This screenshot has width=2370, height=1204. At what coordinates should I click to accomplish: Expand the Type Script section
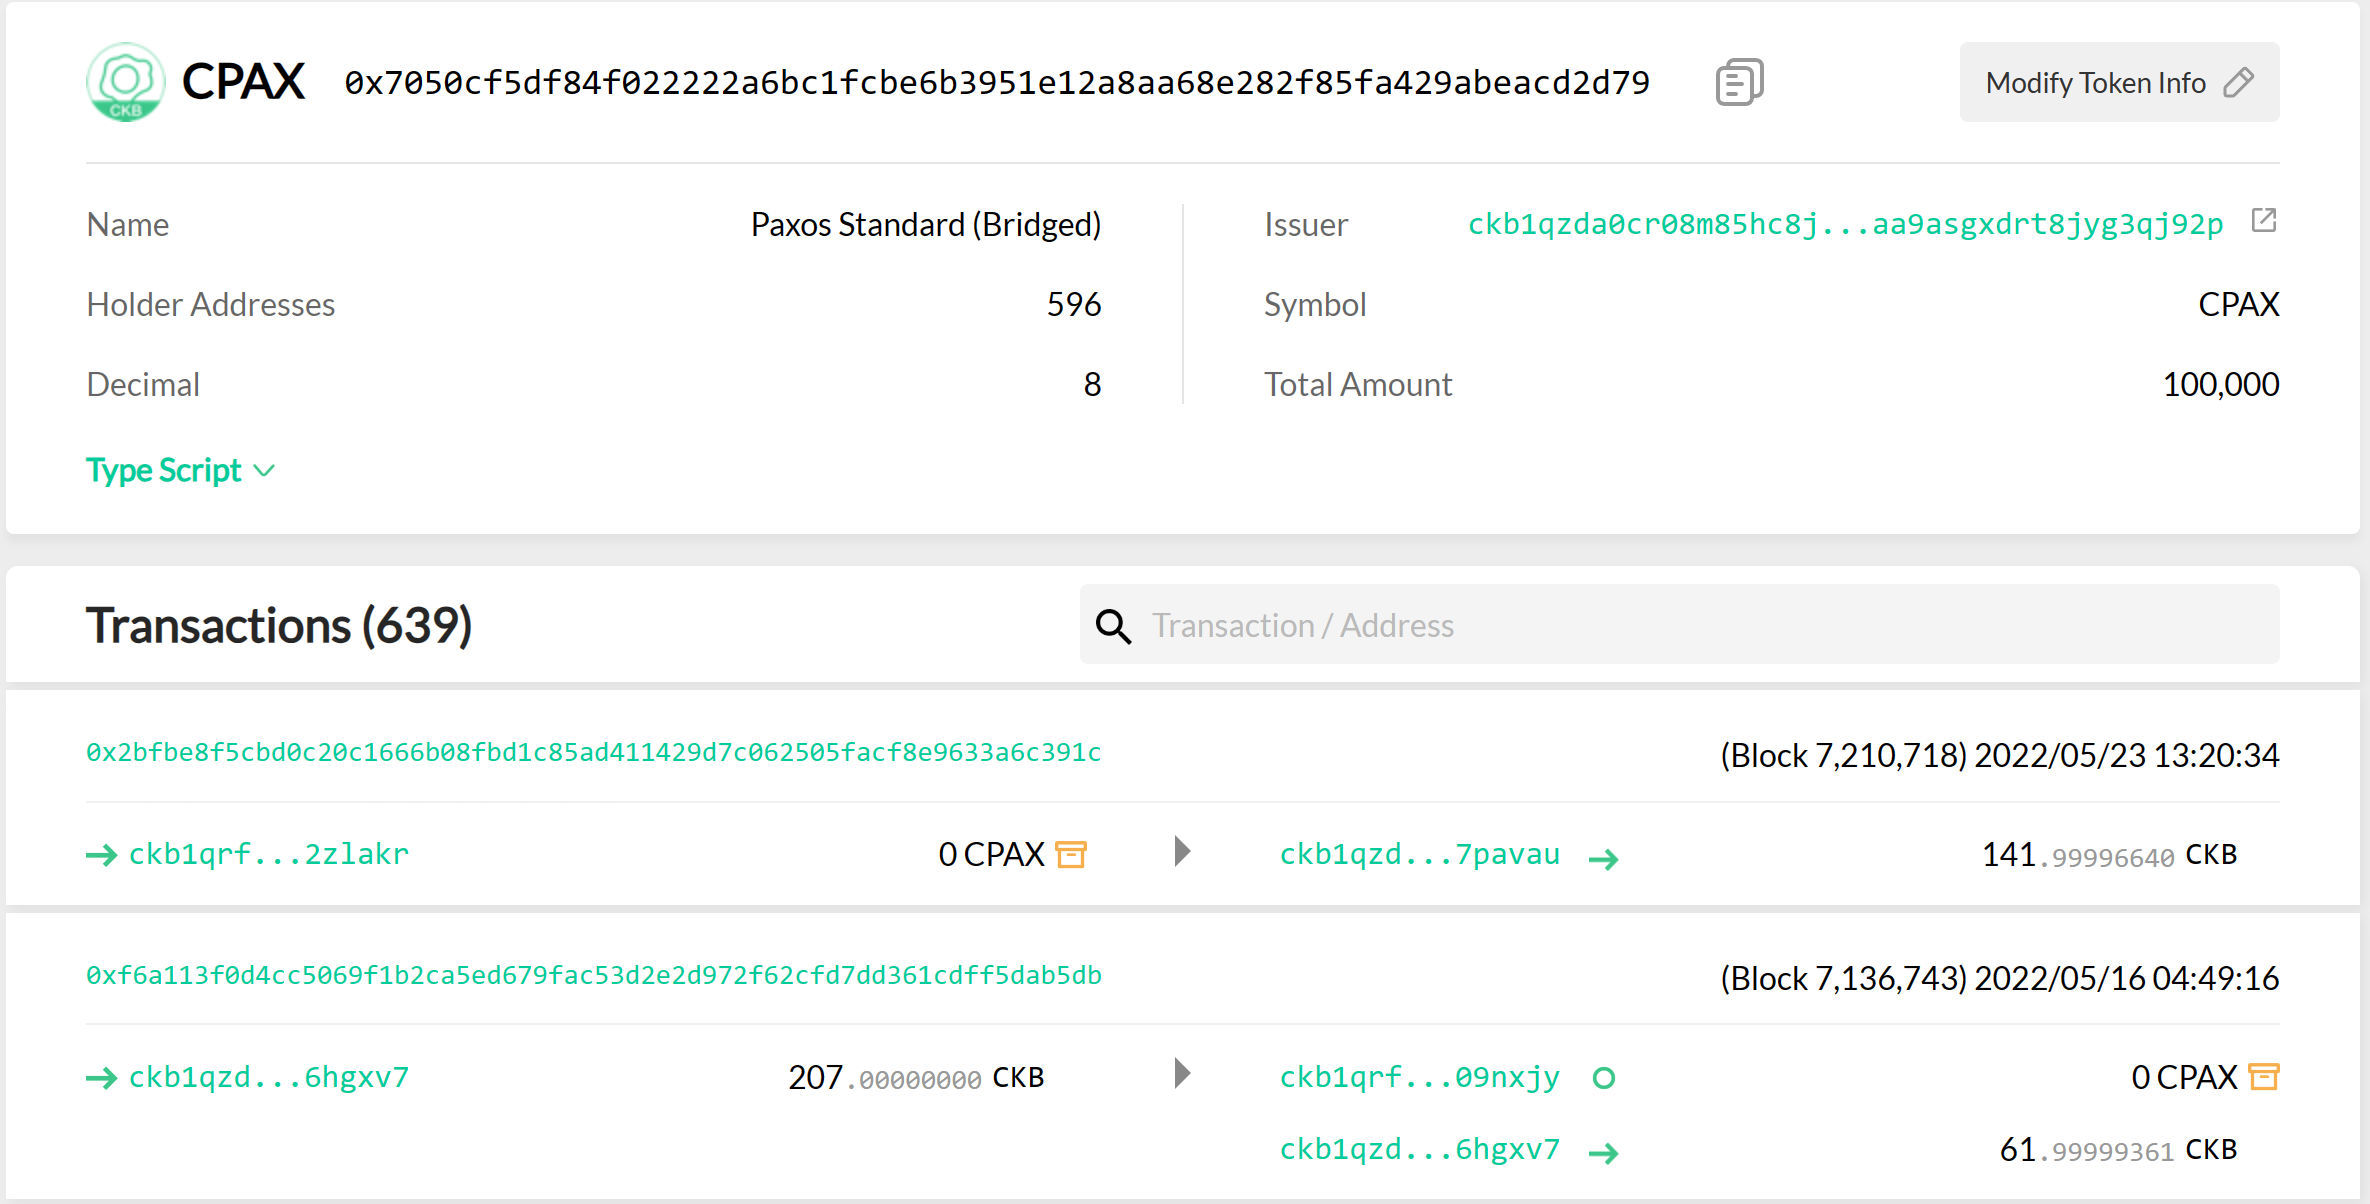click(180, 470)
